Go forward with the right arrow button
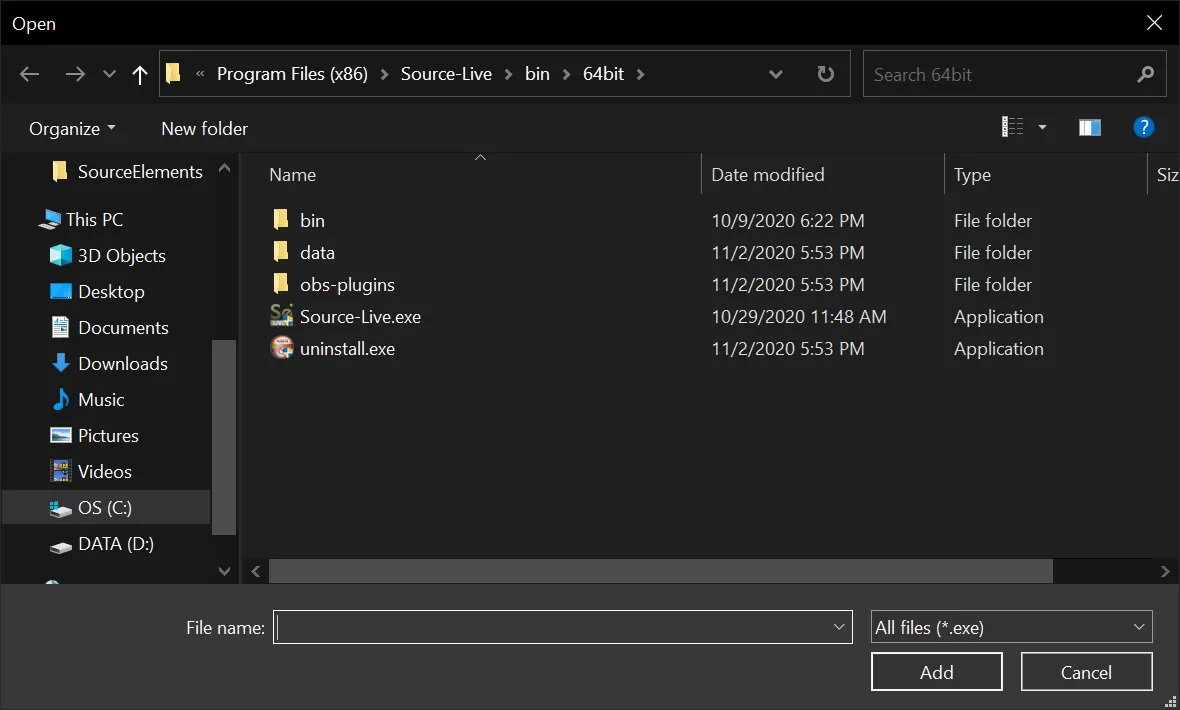This screenshot has height=710, width=1180. click(75, 74)
